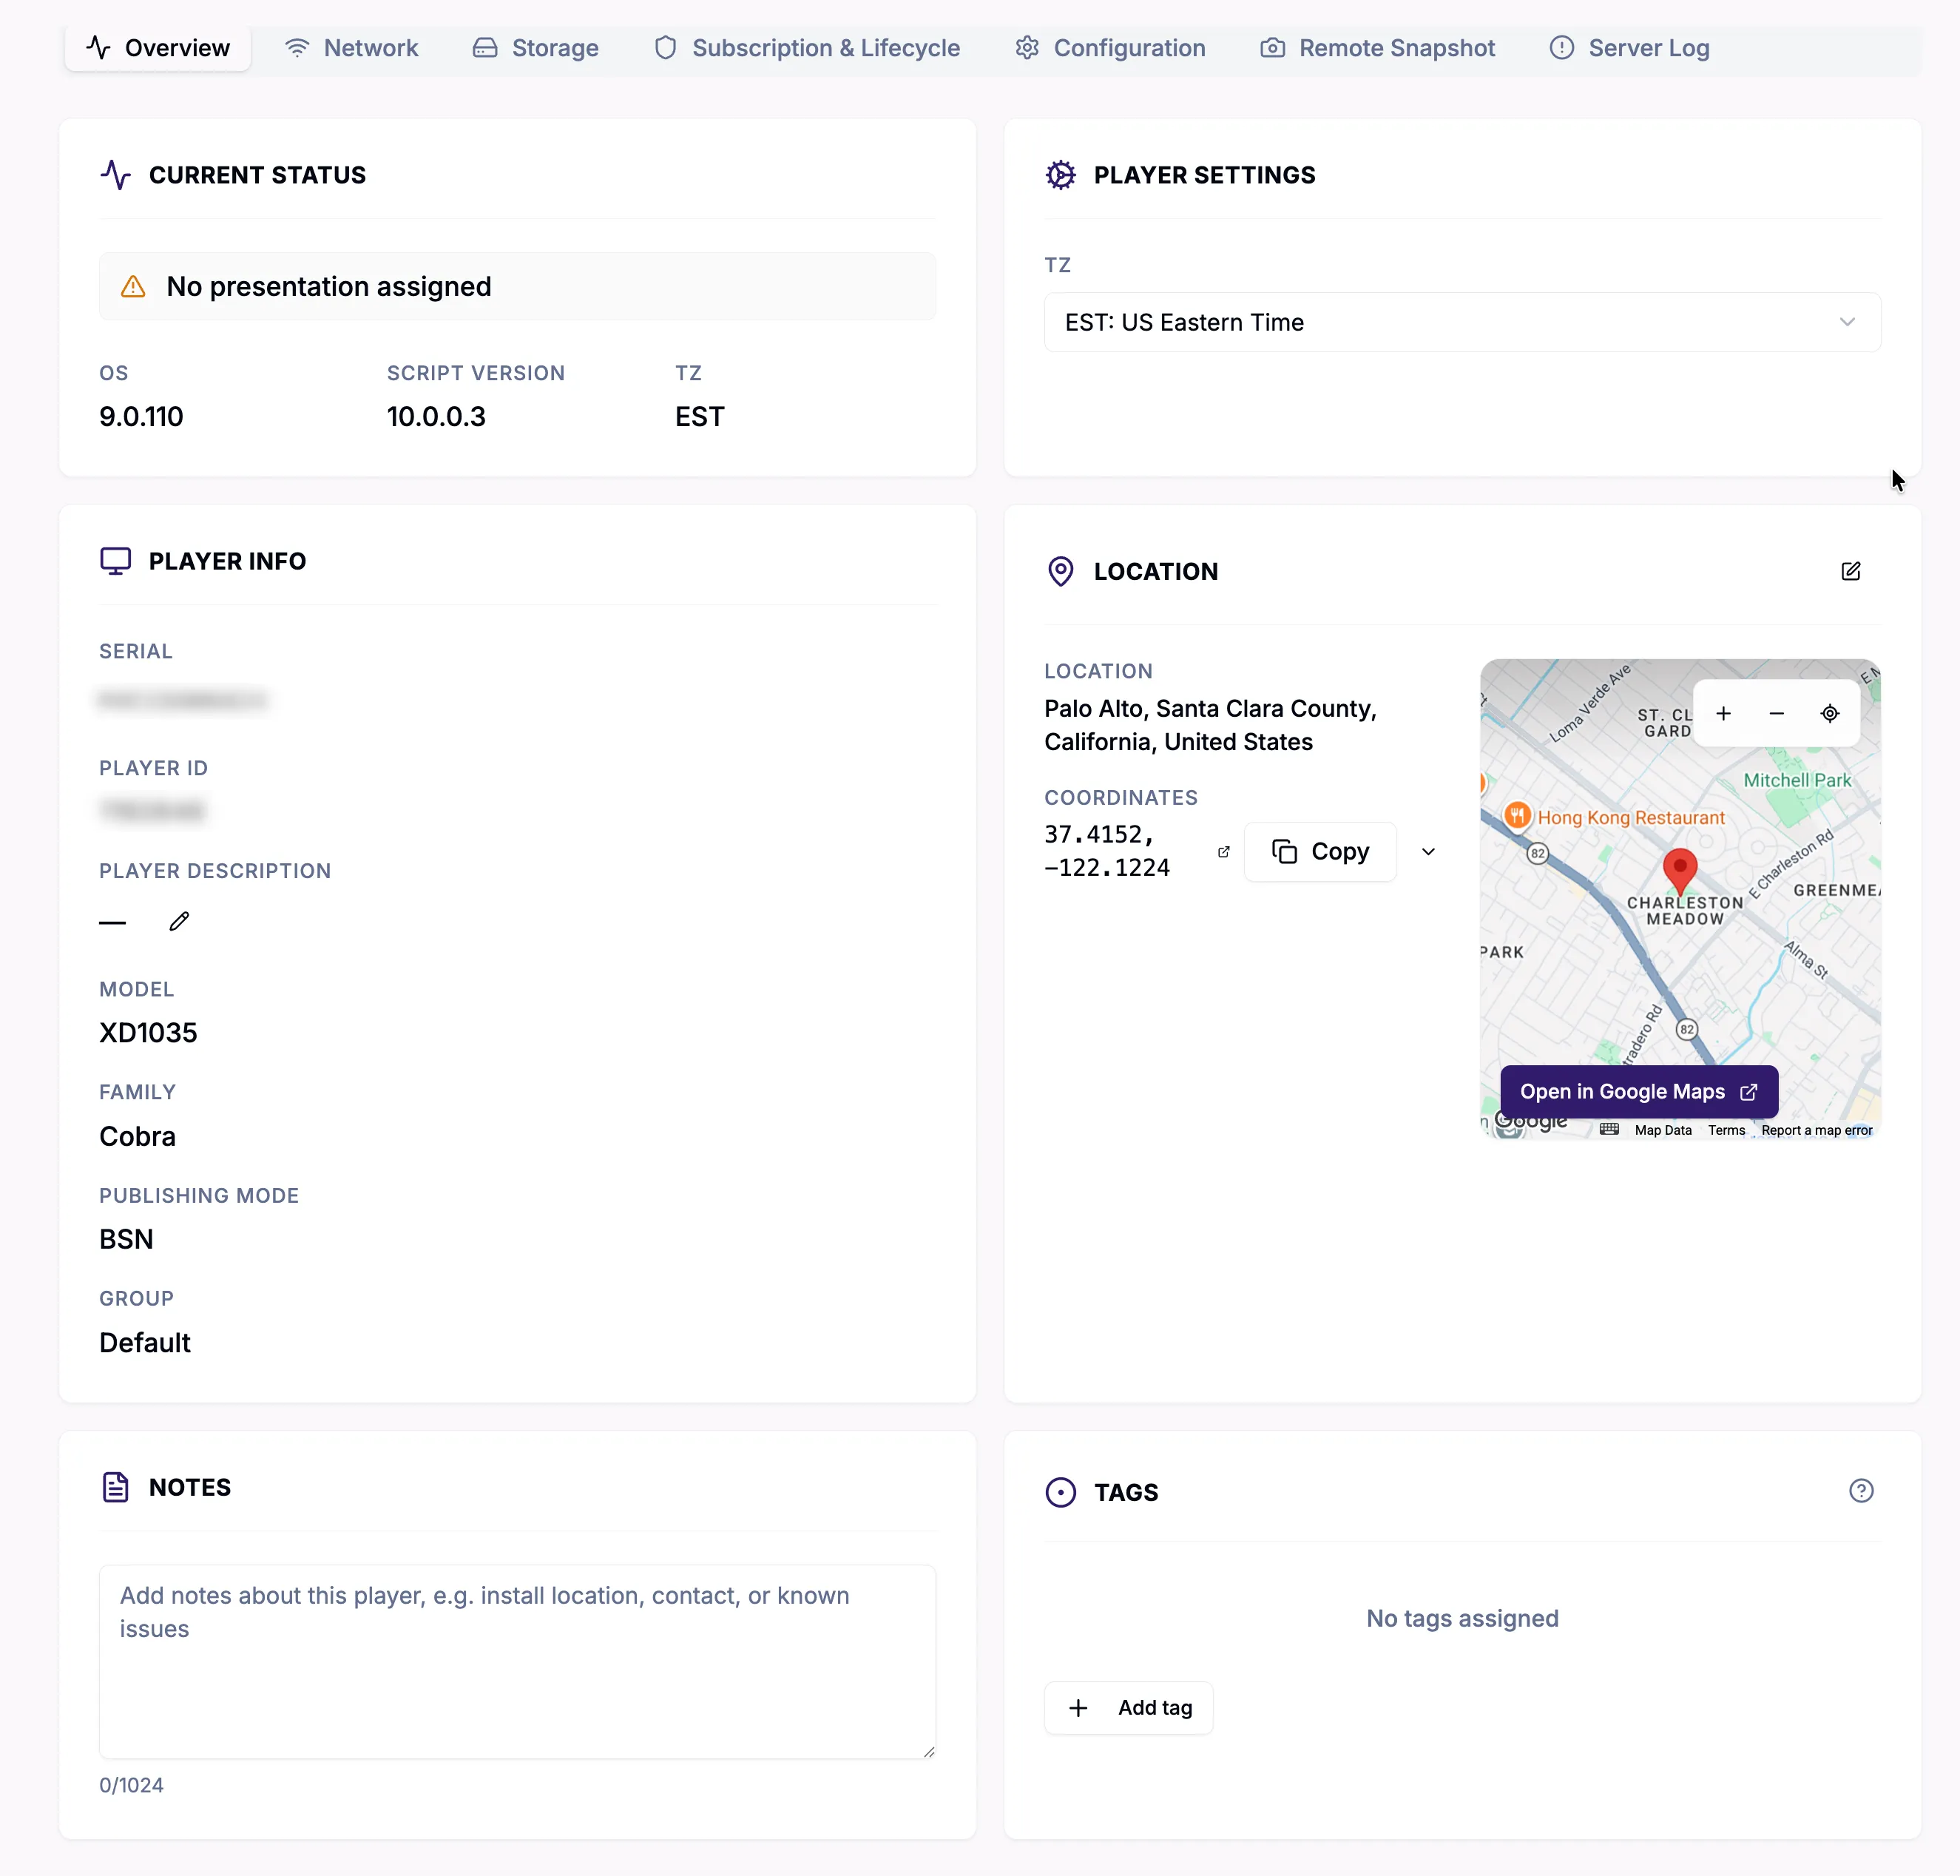The height and width of the screenshot is (1876, 1960).
Task: Click the notes counter 0/1024
Action: click(131, 1785)
